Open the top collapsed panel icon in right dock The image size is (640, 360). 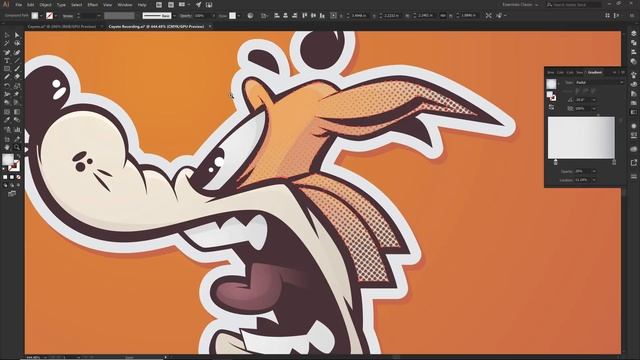(633, 33)
